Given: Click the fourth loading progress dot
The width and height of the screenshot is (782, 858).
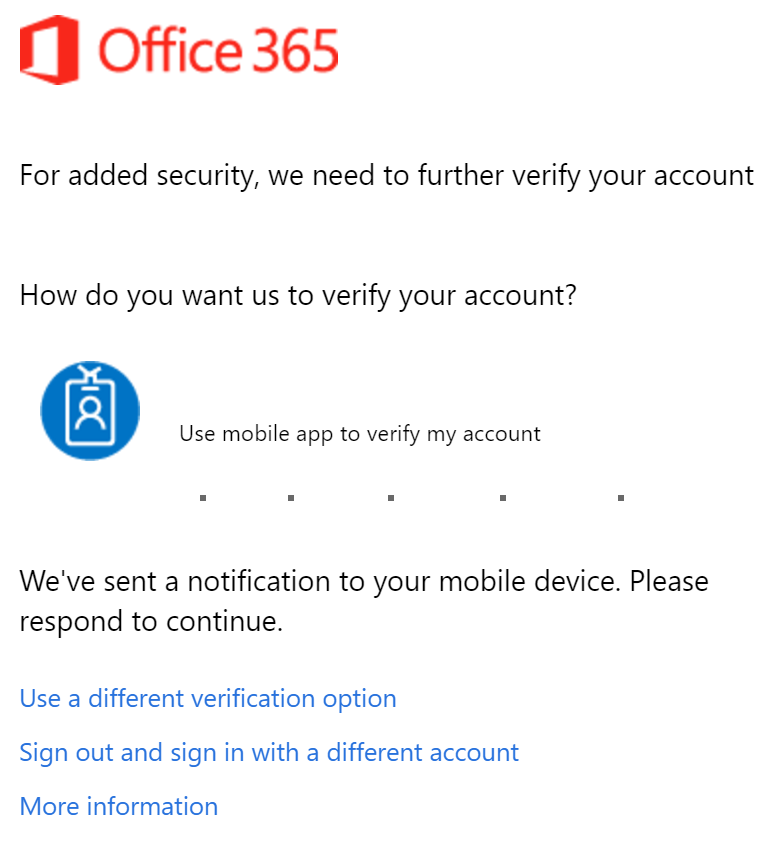Looking at the screenshot, I should (x=502, y=497).
